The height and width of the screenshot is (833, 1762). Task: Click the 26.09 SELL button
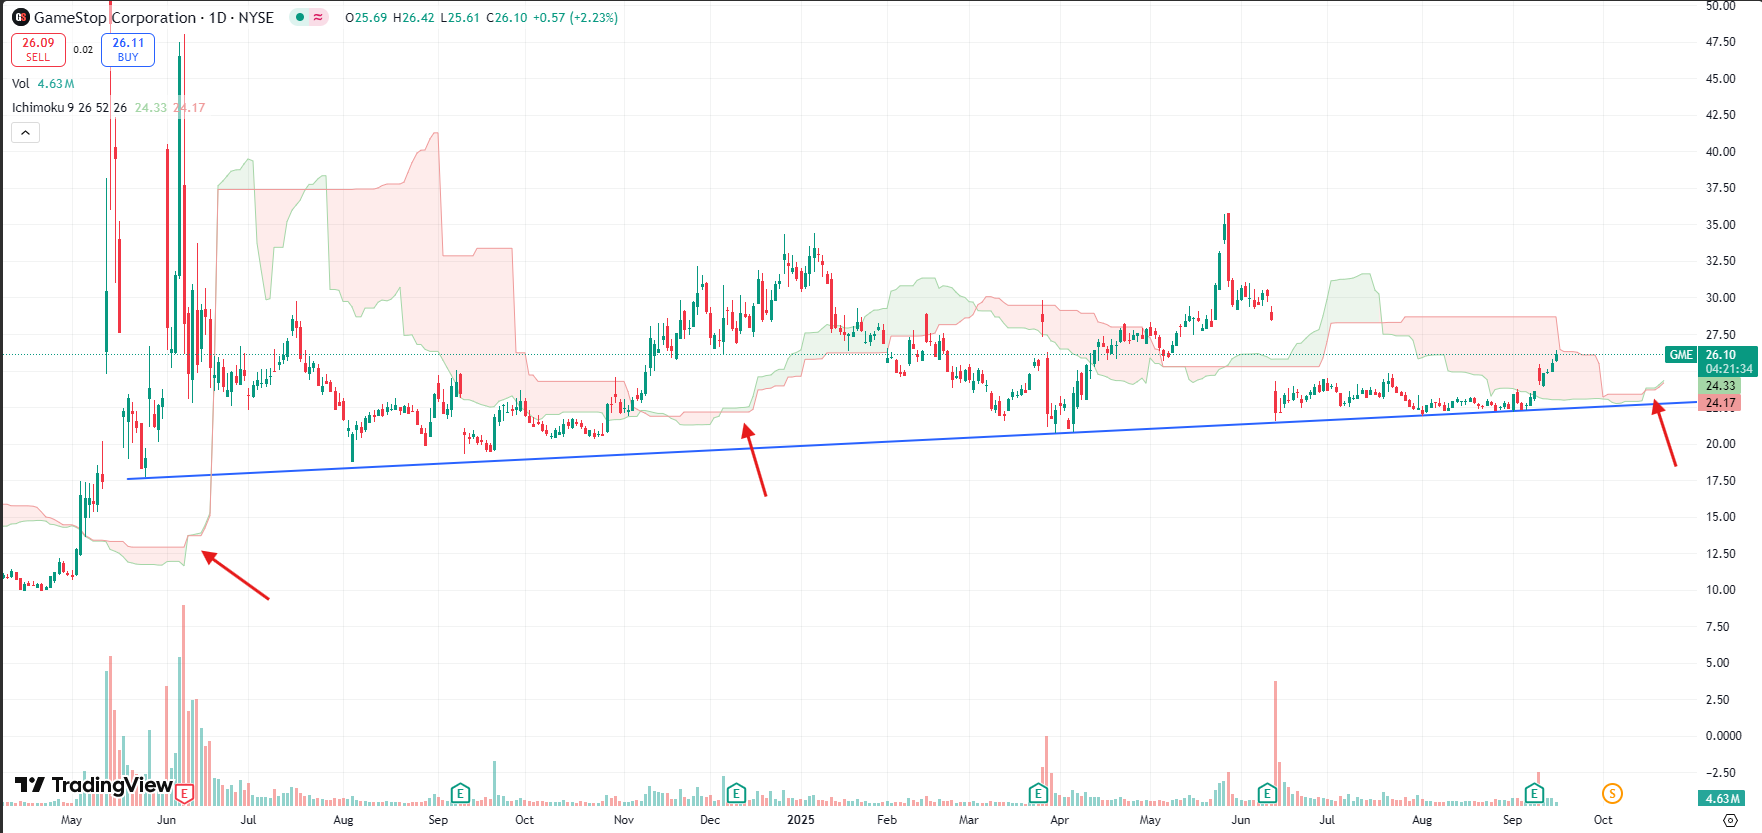(38, 50)
